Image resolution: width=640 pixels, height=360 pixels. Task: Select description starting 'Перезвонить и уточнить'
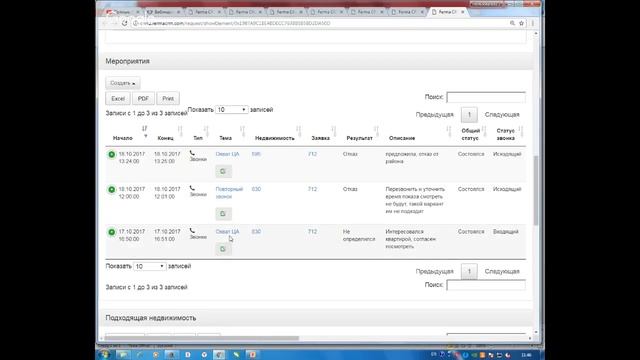tap(415, 200)
